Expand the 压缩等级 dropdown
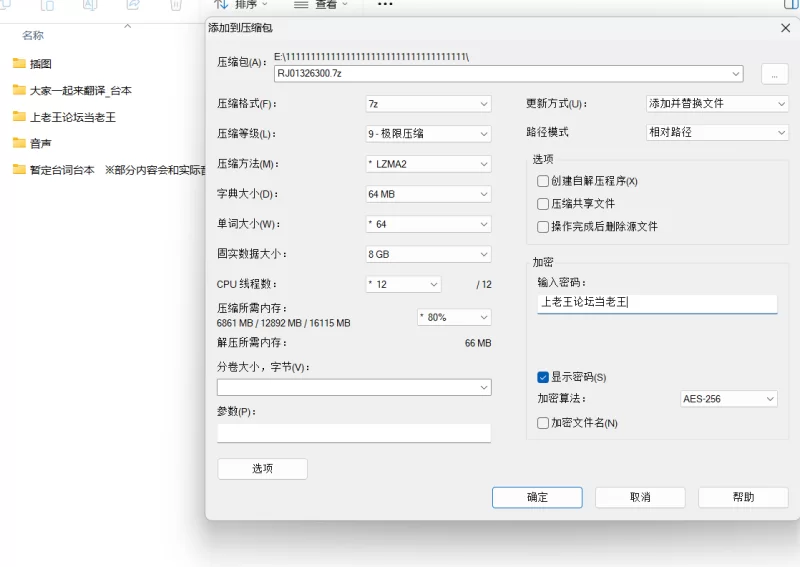Screen dimensions: 800x567 point(428,134)
